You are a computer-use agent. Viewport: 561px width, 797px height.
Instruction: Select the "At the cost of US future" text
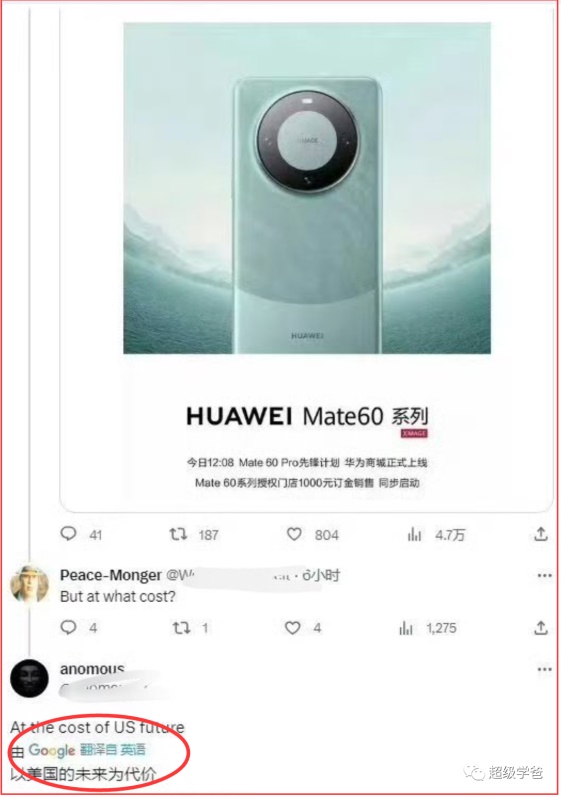[x=97, y=727]
